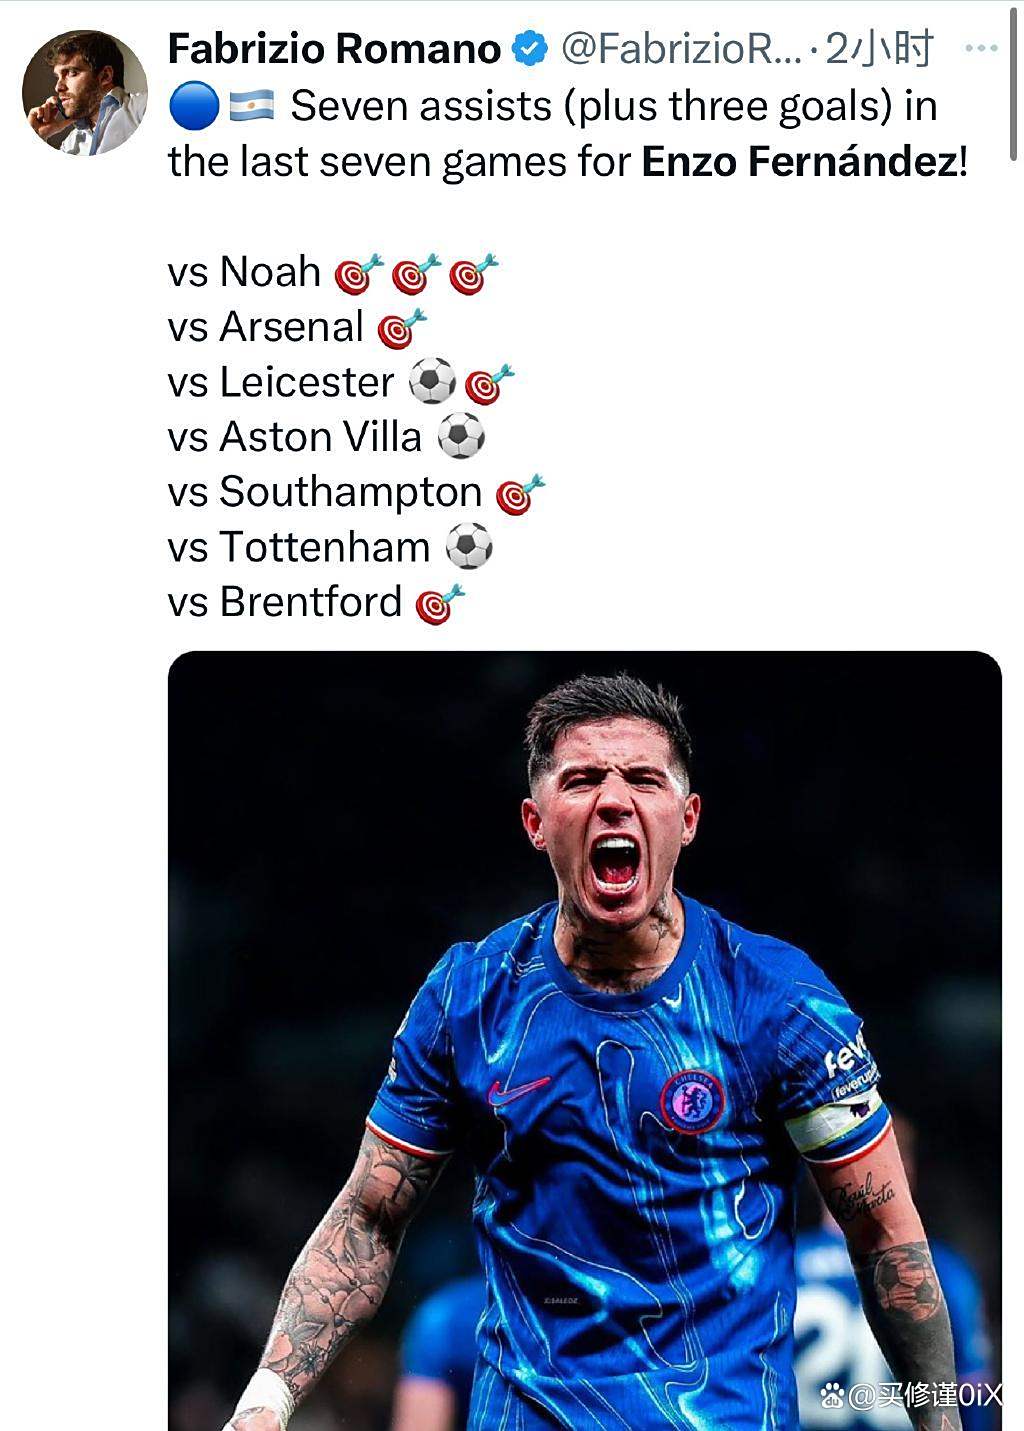Open the @FabrizioR... handle link
This screenshot has width=1024, height=1431.
(680, 48)
